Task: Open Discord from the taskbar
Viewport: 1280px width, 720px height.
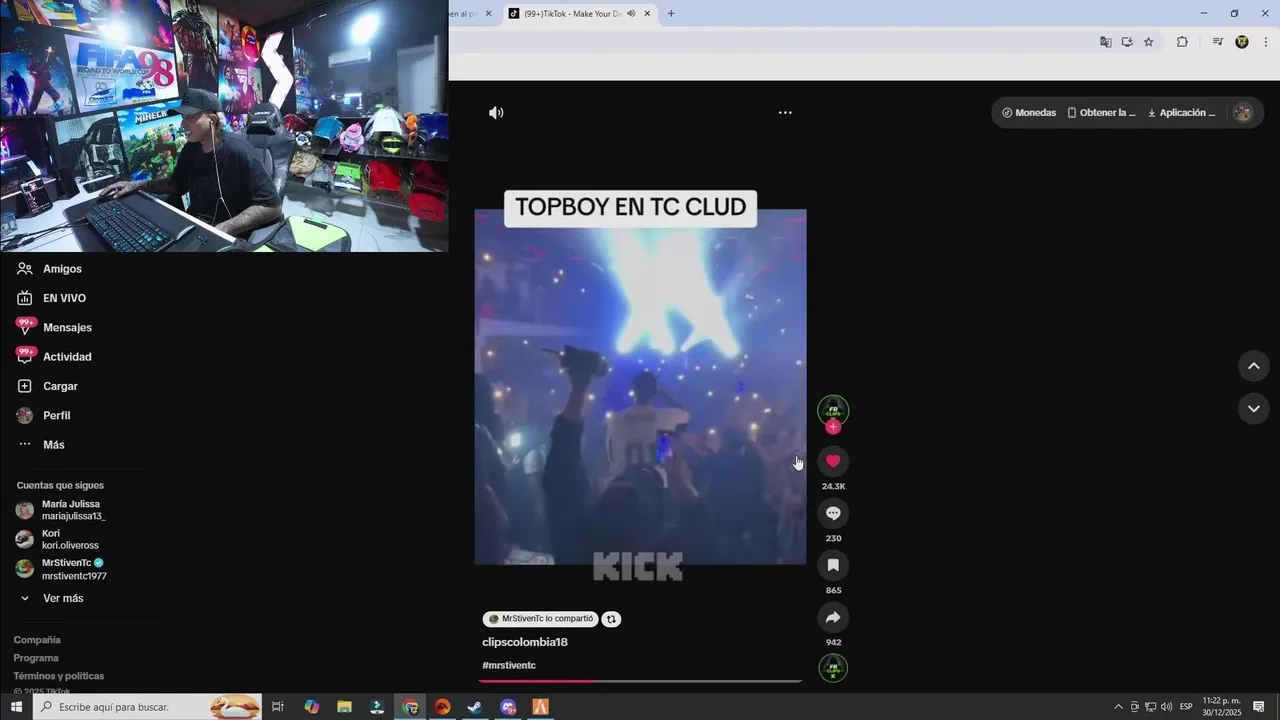Action: coord(508,707)
